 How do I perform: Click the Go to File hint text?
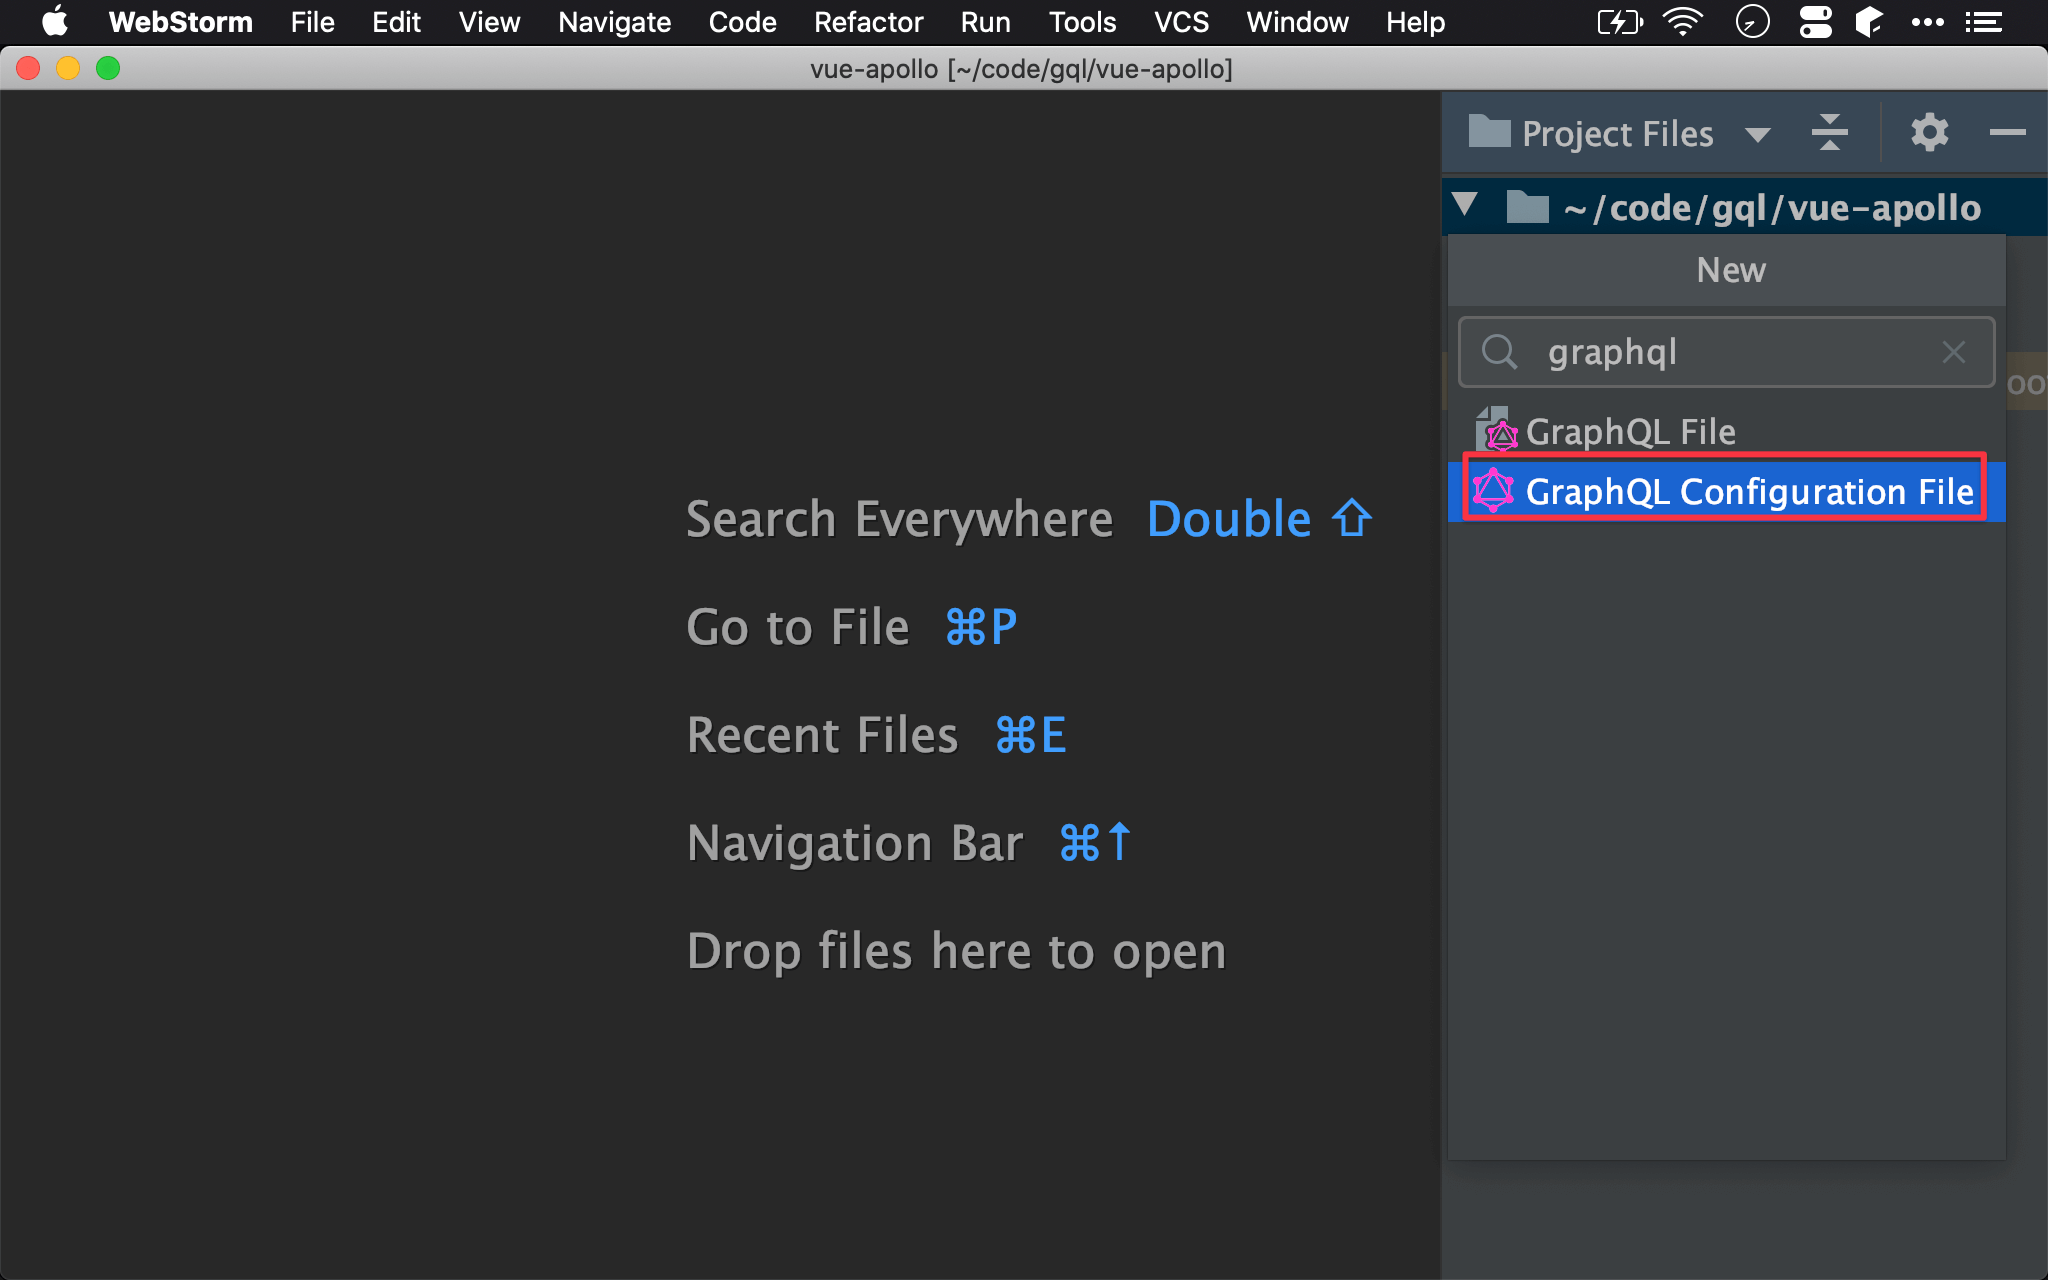tap(798, 628)
